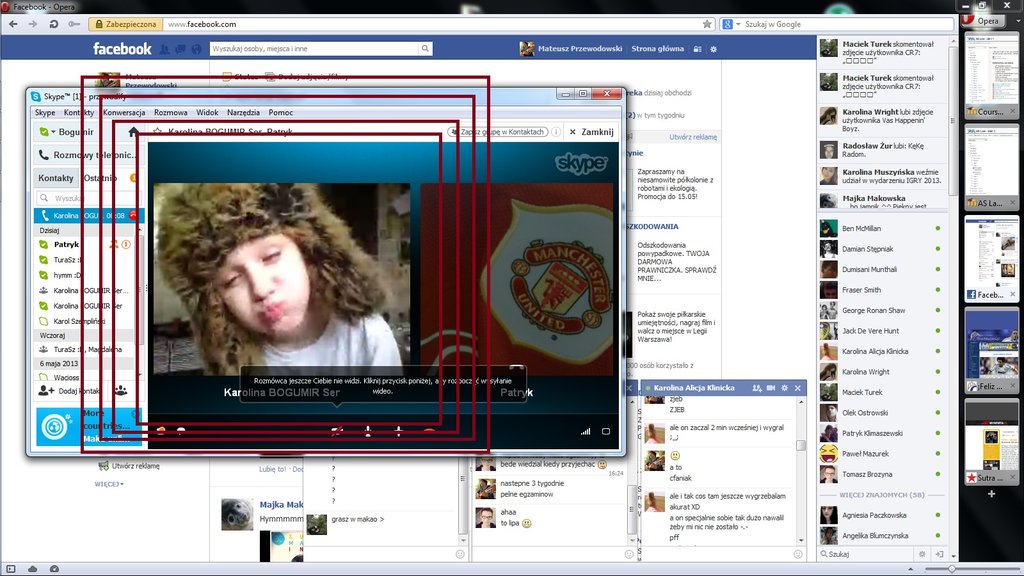This screenshot has height=576, width=1024.
Task: Click the Skype home icon
Action: (133, 132)
